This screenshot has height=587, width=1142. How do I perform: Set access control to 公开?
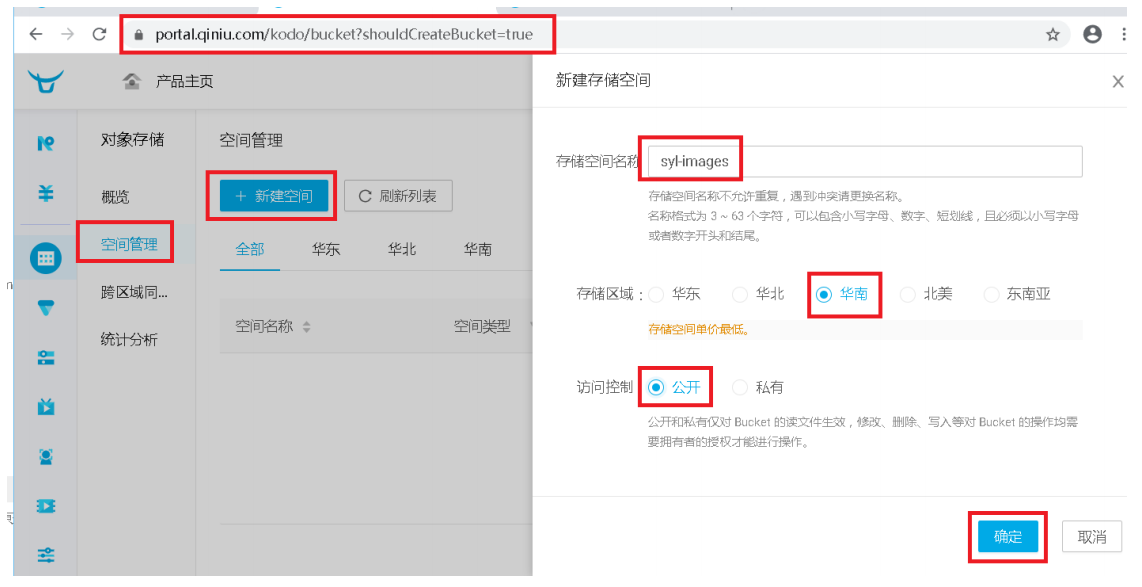(x=656, y=387)
